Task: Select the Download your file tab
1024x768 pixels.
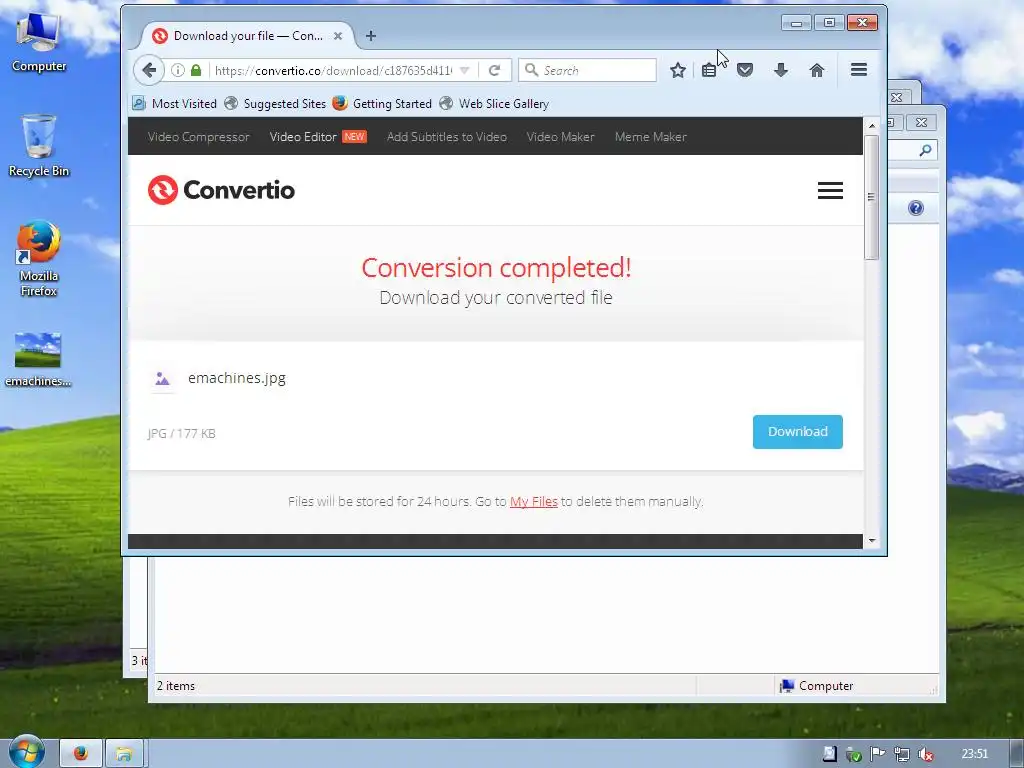Action: (247, 36)
